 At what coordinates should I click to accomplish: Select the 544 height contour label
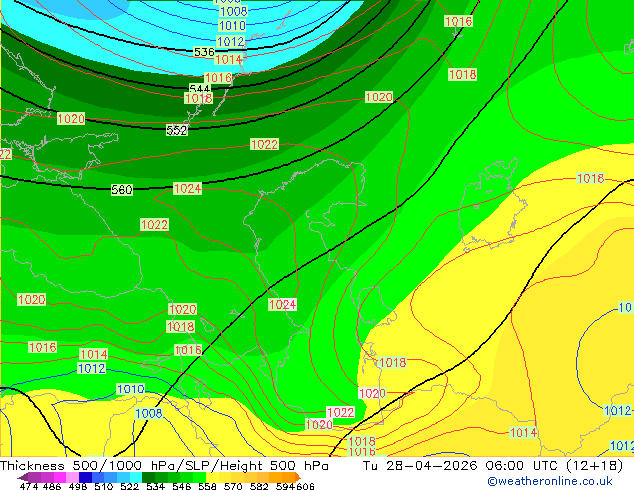coord(199,89)
